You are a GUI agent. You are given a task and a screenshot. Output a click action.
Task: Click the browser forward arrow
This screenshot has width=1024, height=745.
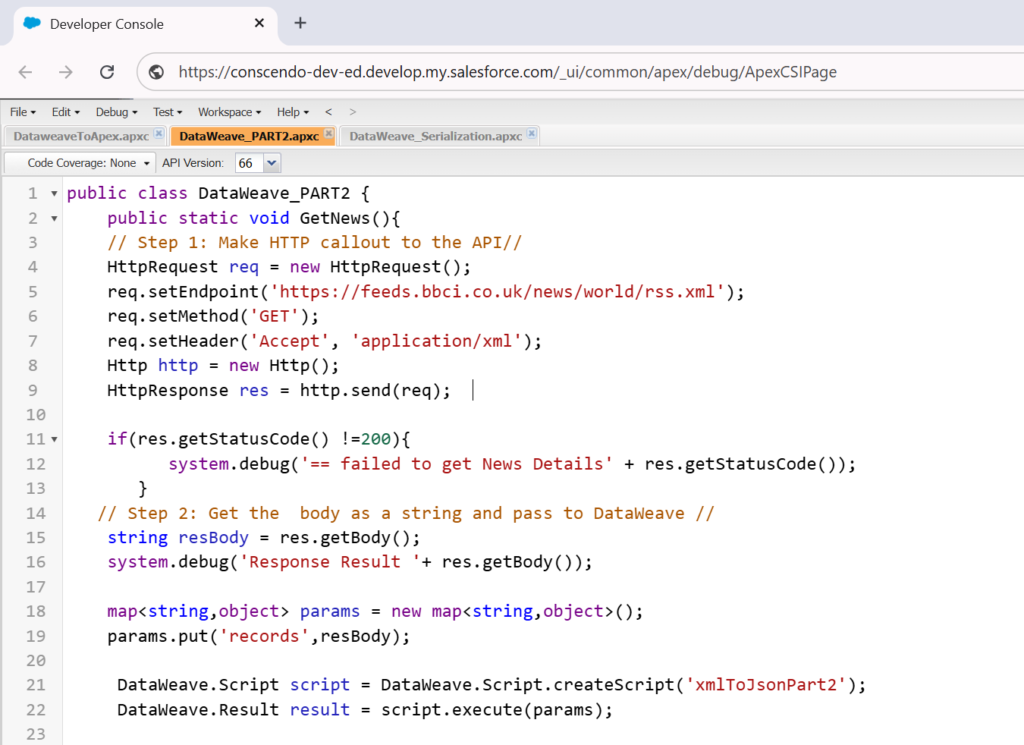[x=66, y=72]
